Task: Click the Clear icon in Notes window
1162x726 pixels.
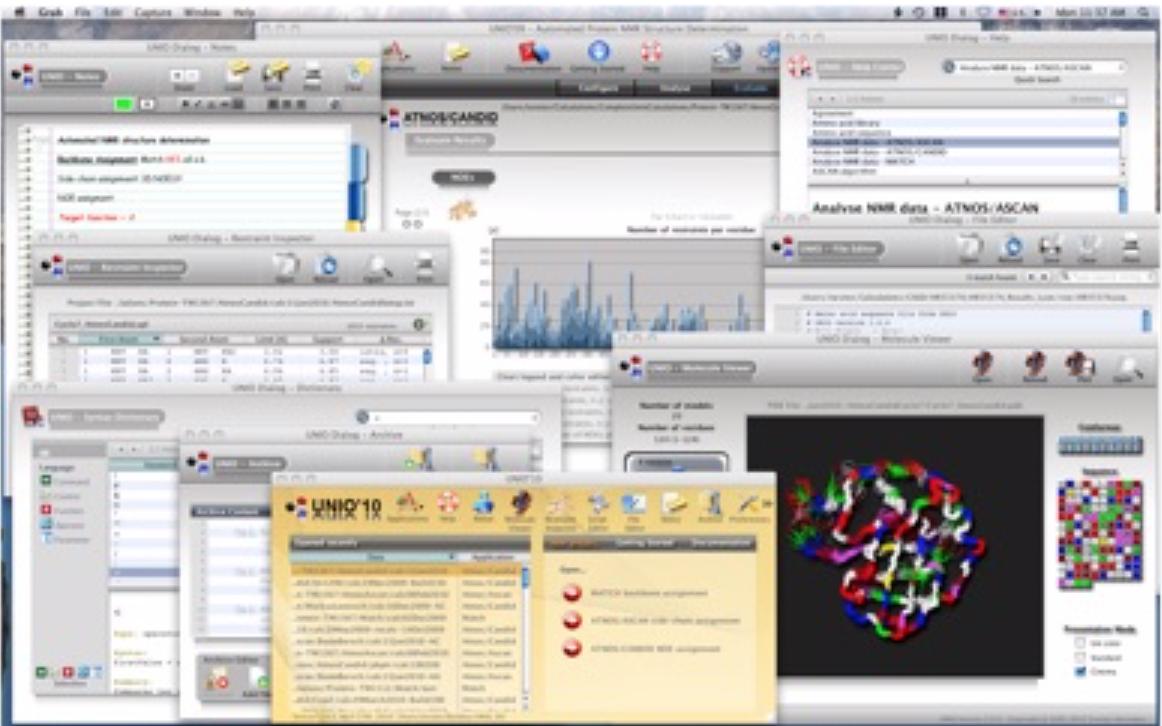Action: coord(356,75)
